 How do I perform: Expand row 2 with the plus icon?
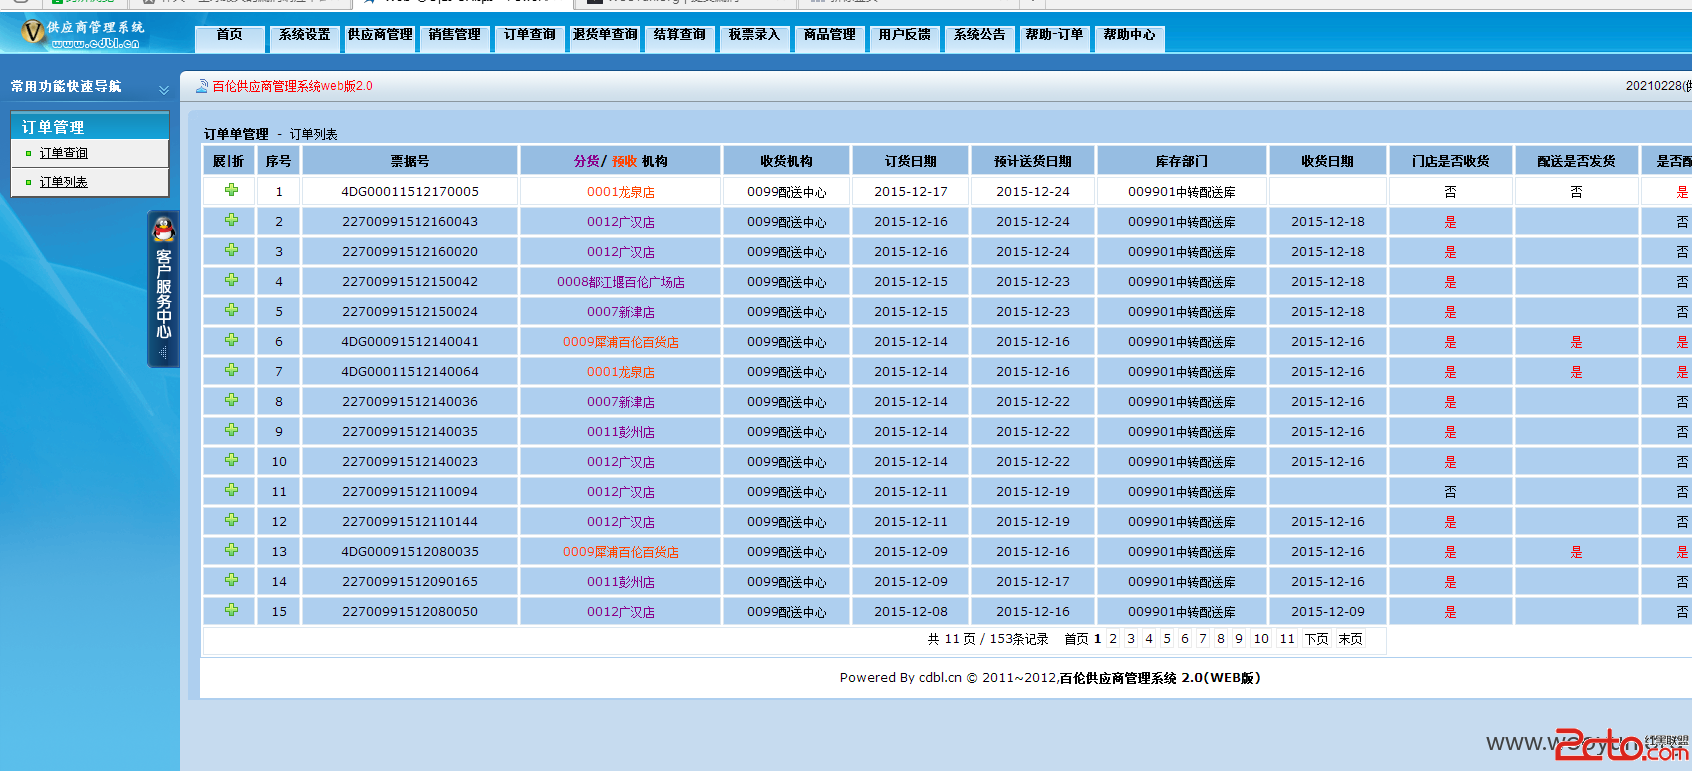tap(231, 220)
